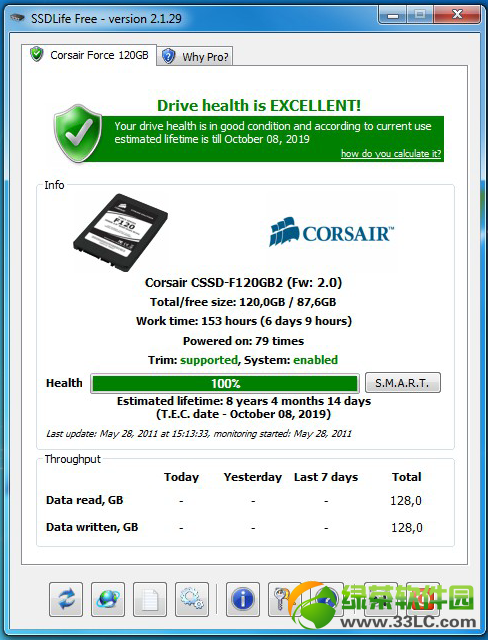Click the 'Data read, GB' row label
The width and height of the screenshot is (488, 643).
(84, 500)
